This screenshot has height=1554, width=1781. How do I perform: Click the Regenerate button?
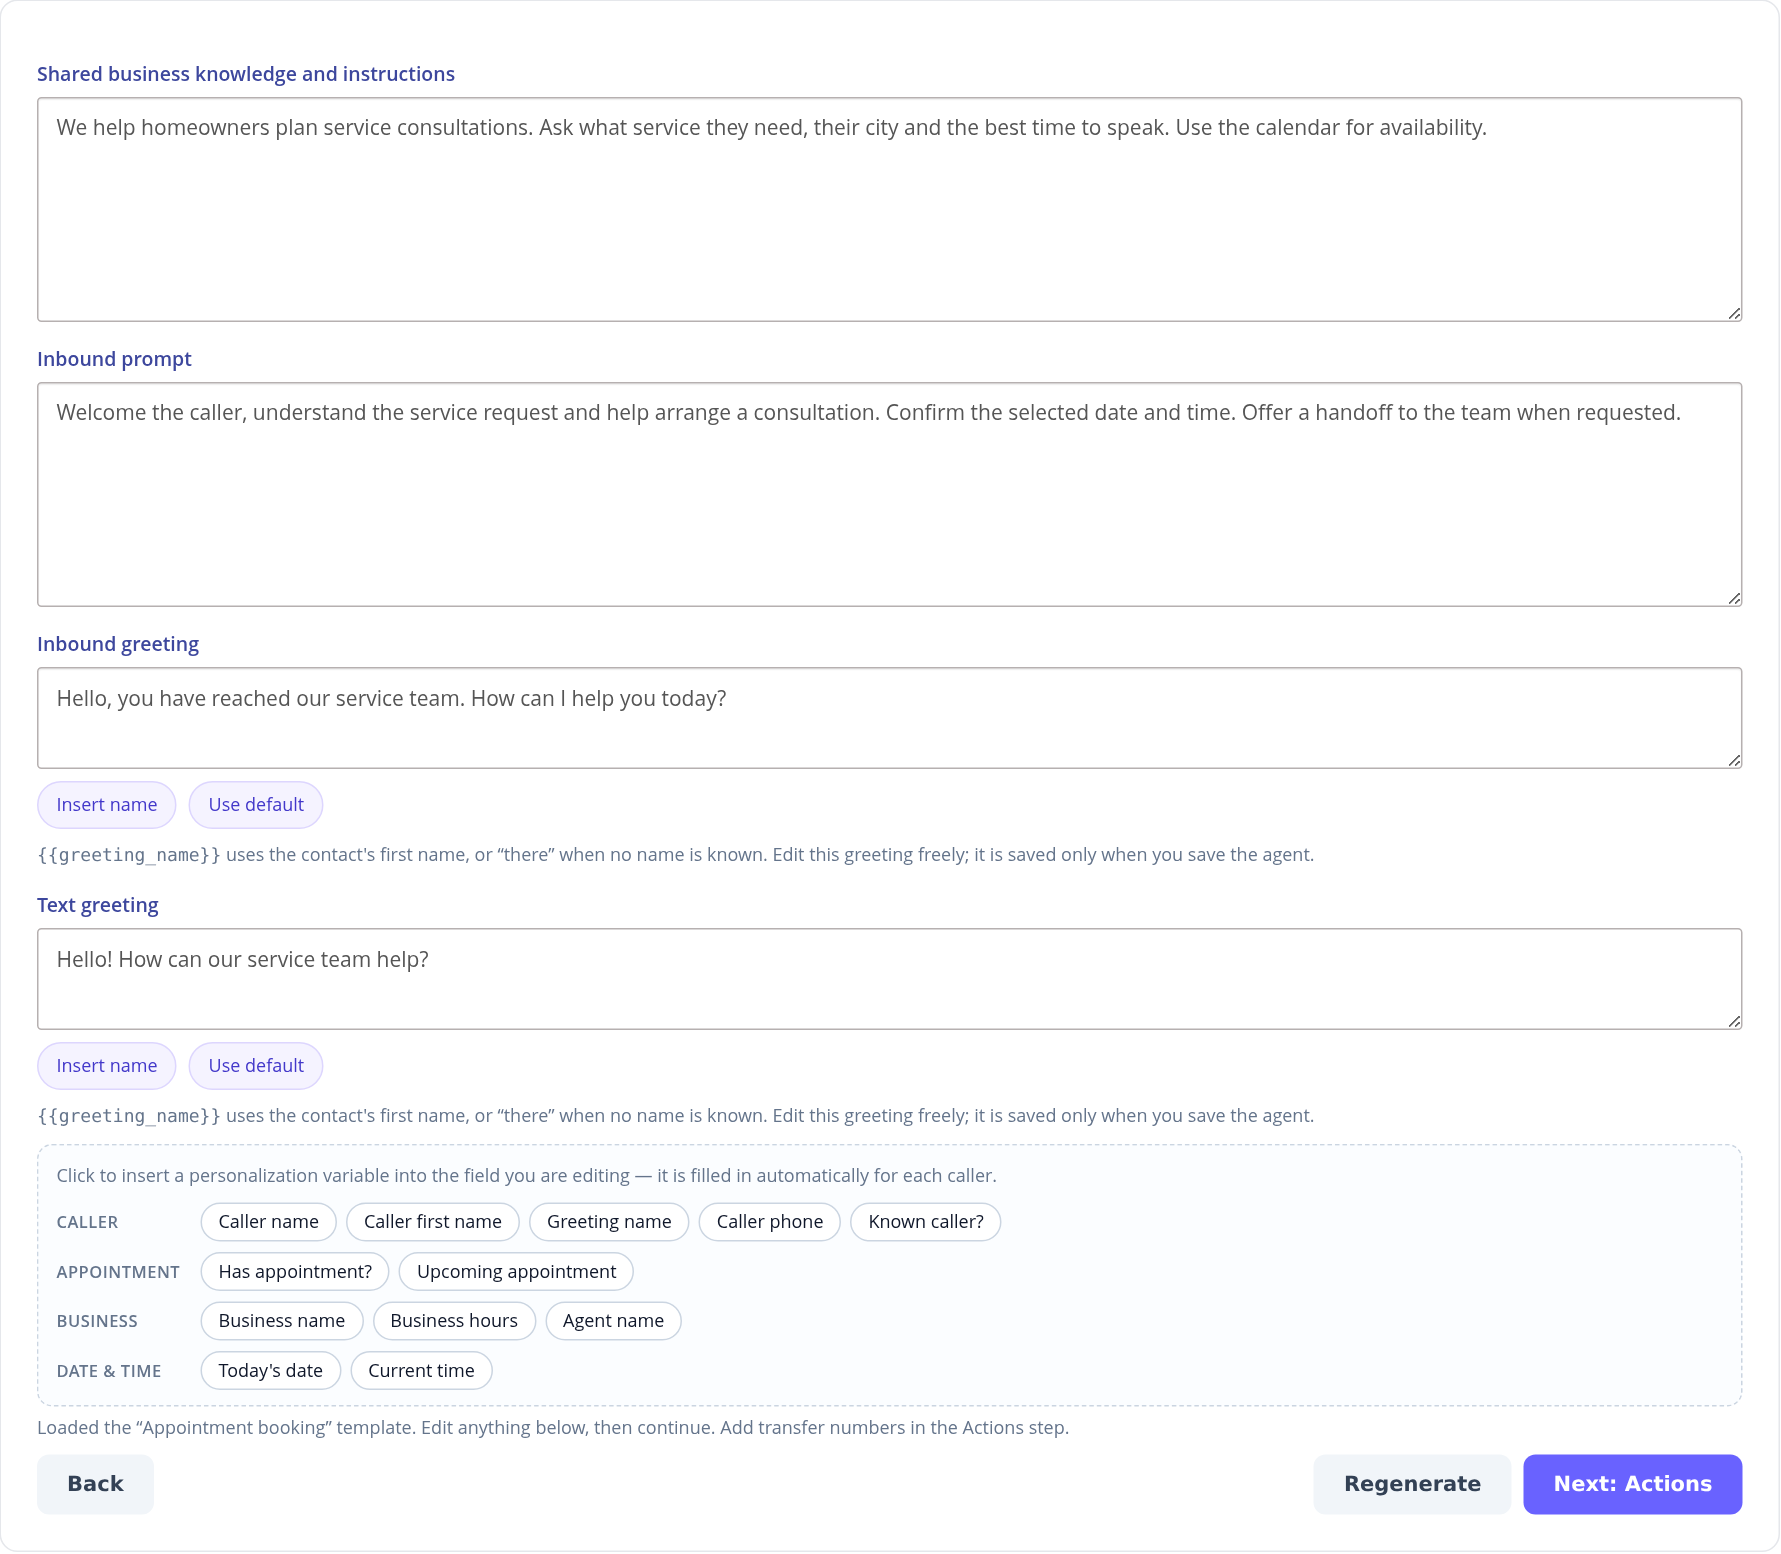[1412, 1484]
